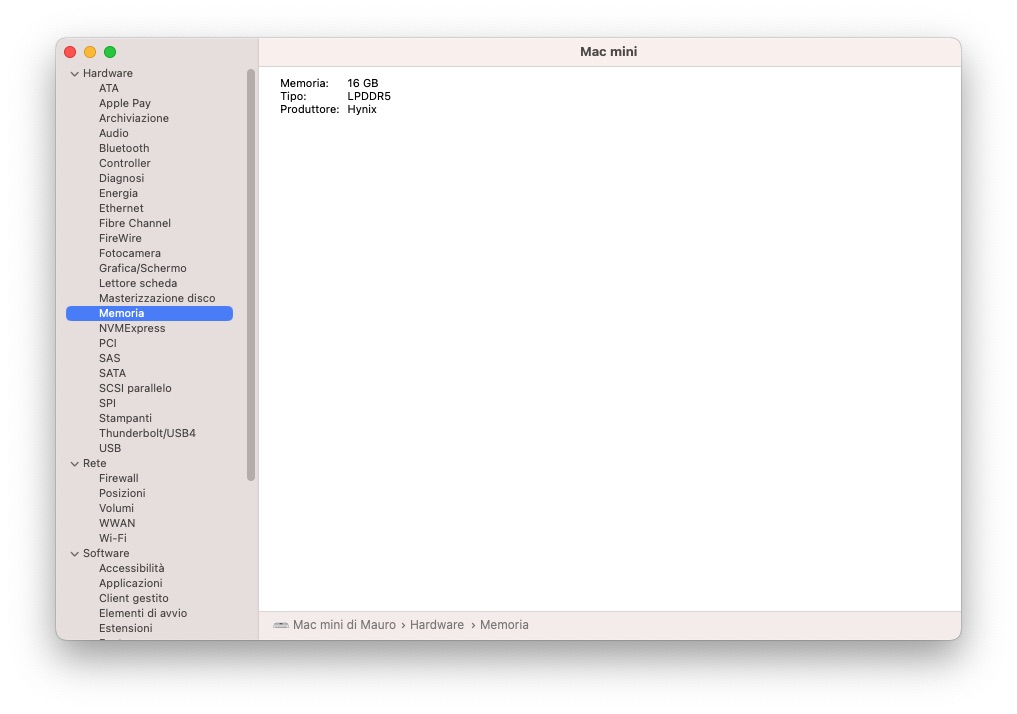Viewport: 1017px width, 714px height.
Task: Select Stampanti in the sidebar
Action: [x=125, y=418]
